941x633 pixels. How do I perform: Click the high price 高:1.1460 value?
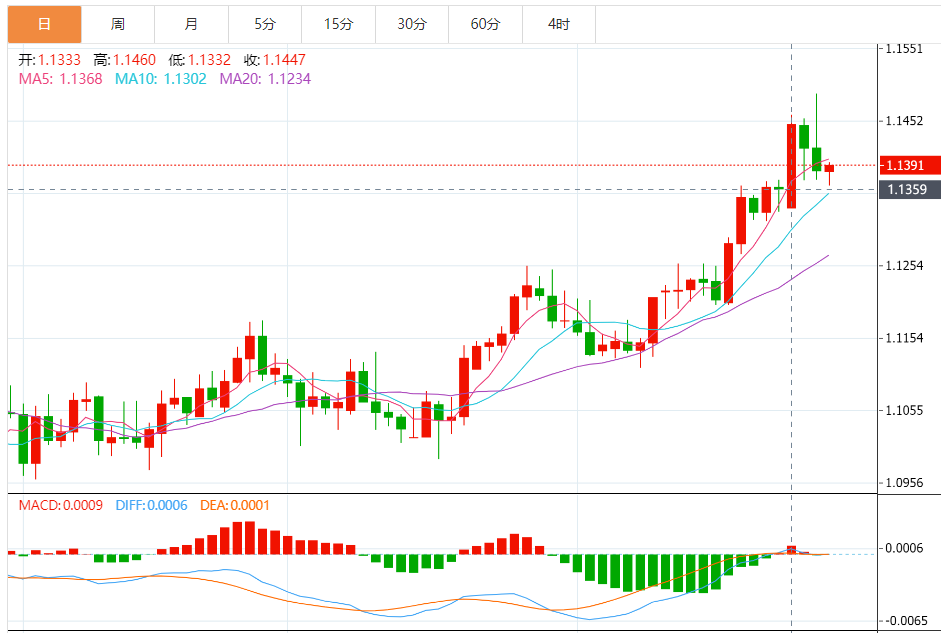point(124,60)
